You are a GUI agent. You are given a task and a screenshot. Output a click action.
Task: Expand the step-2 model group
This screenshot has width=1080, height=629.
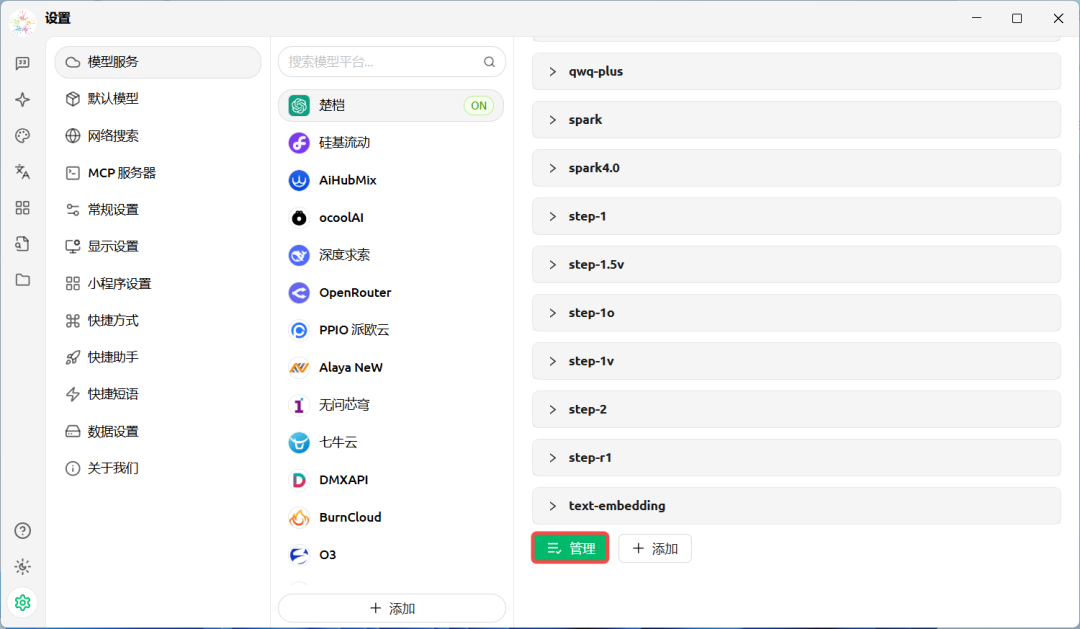796,409
